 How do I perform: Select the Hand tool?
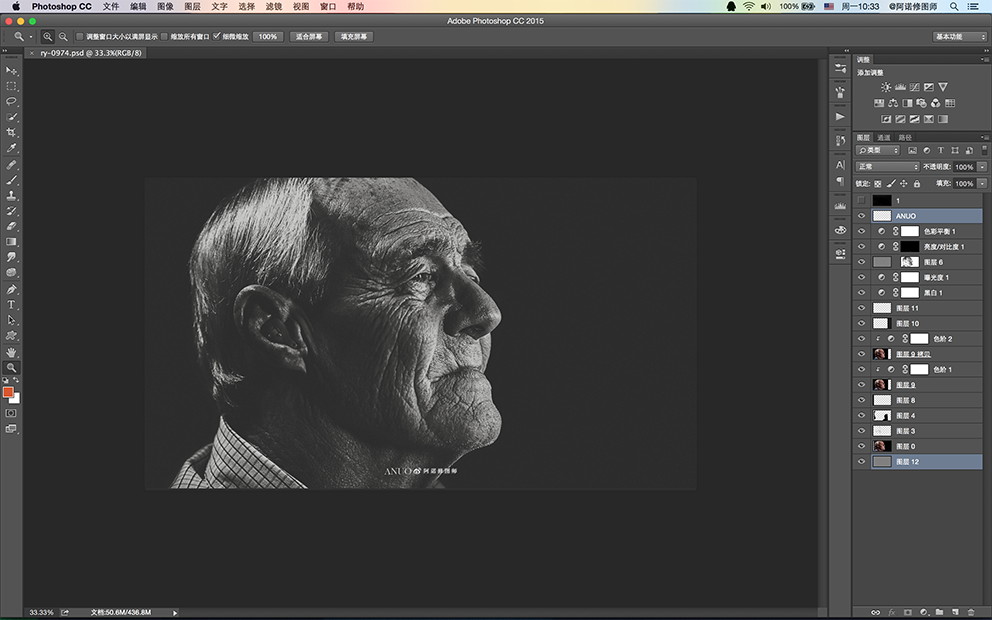pos(12,352)
